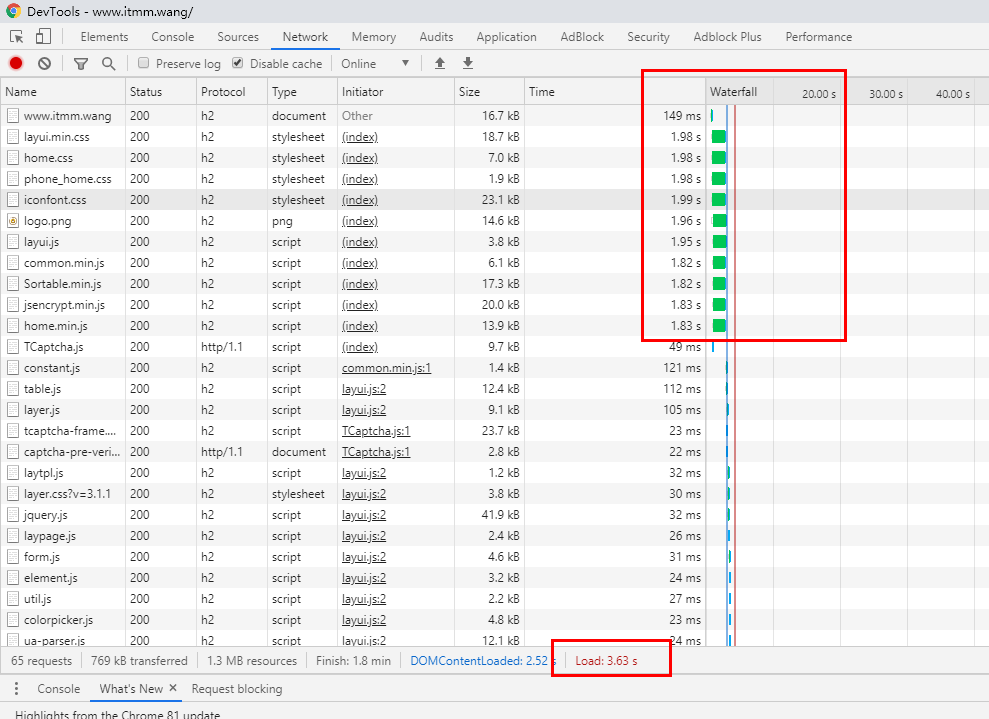This screenshot has height=719, width=989.
Task: Stop recording network log with red button
Action: [x=16, y=63]
